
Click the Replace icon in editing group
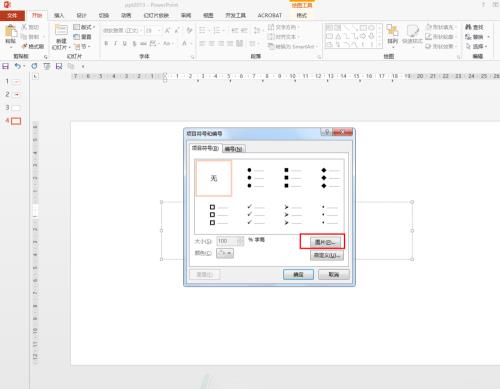pyautogui.click(x=468, y=37)
